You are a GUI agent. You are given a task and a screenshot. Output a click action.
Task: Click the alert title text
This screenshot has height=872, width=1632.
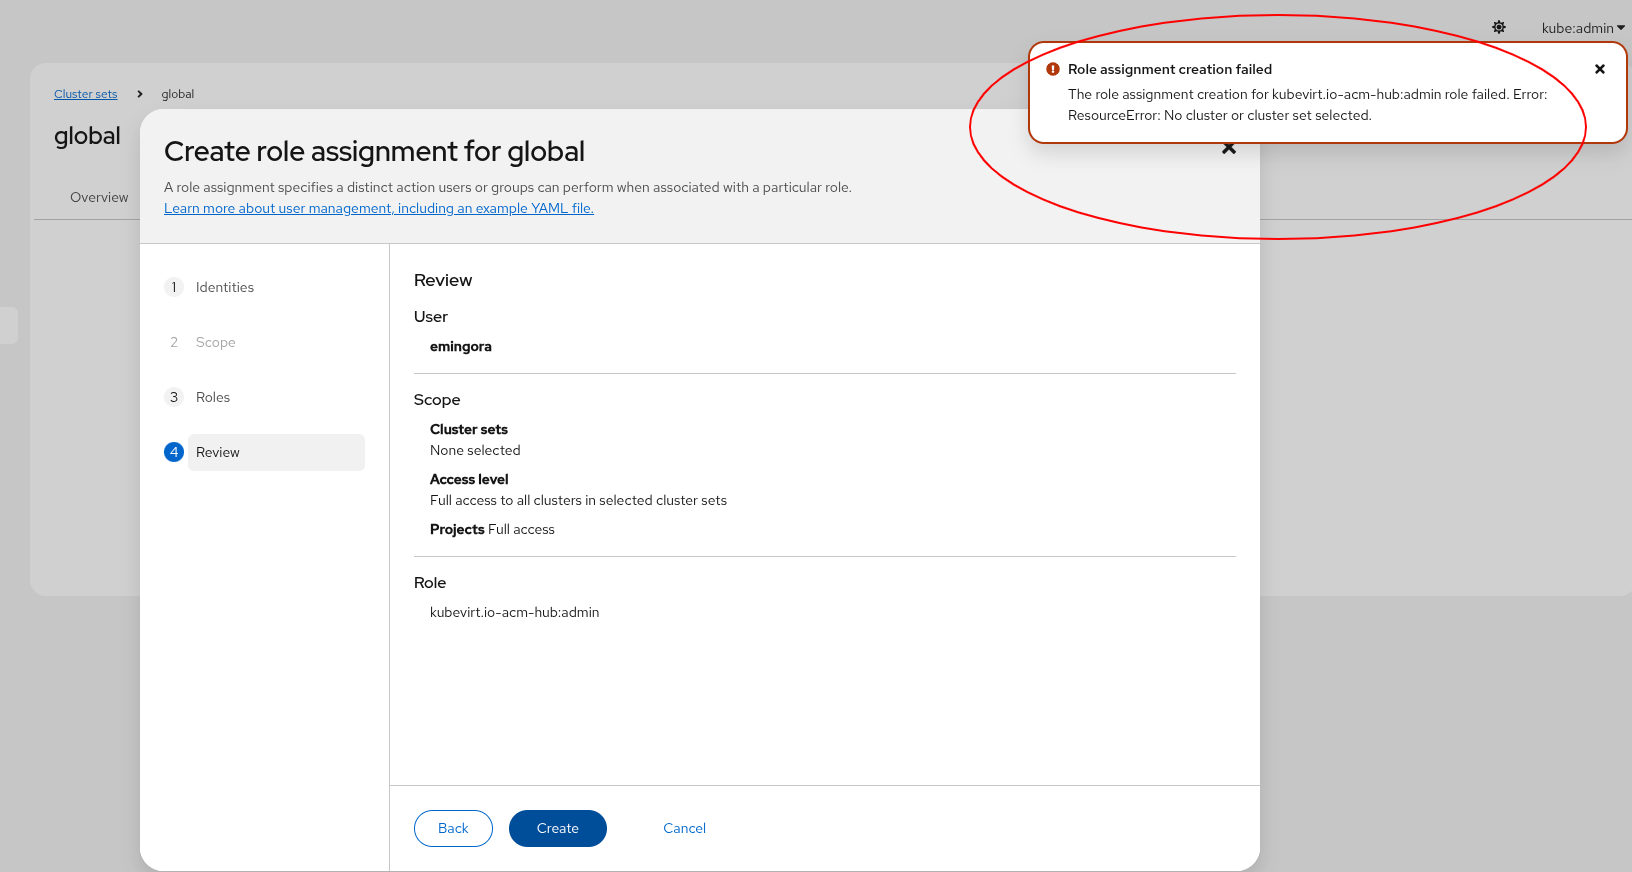(1169, 69)
